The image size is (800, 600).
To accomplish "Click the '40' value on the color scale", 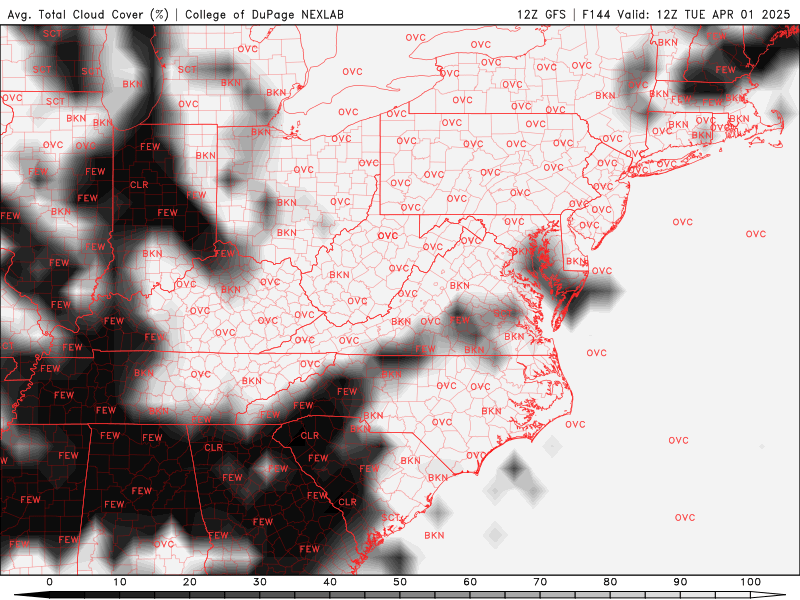I will click(x=330, y=582).
